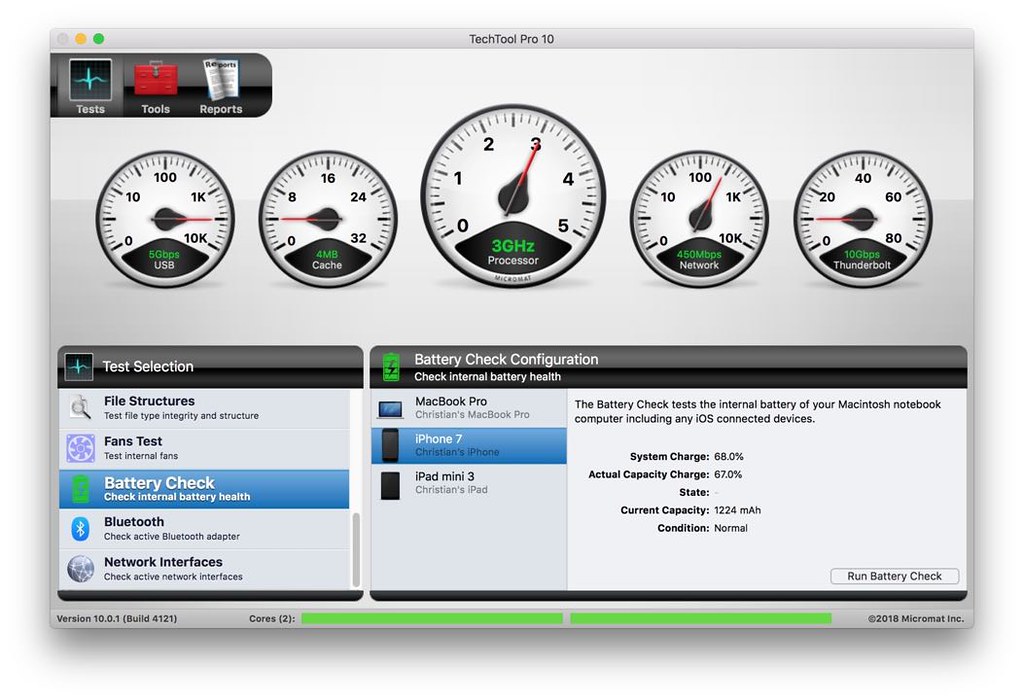This screenshot has height=700, width=1024.
Task: Open the red Tools toolbox icon
Action: pyautogui.click(x=155, y=82)
